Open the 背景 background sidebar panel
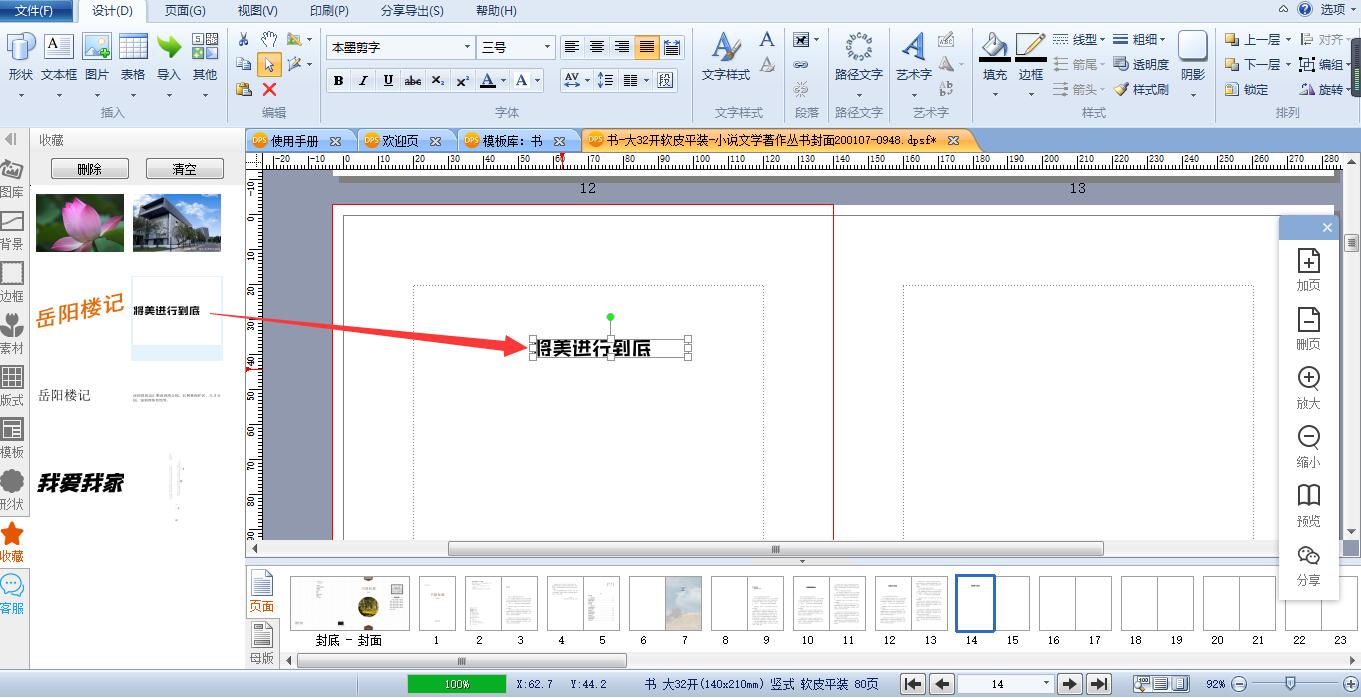The height and width of the screenshot is (698, 1361). (x=12, y=230)
